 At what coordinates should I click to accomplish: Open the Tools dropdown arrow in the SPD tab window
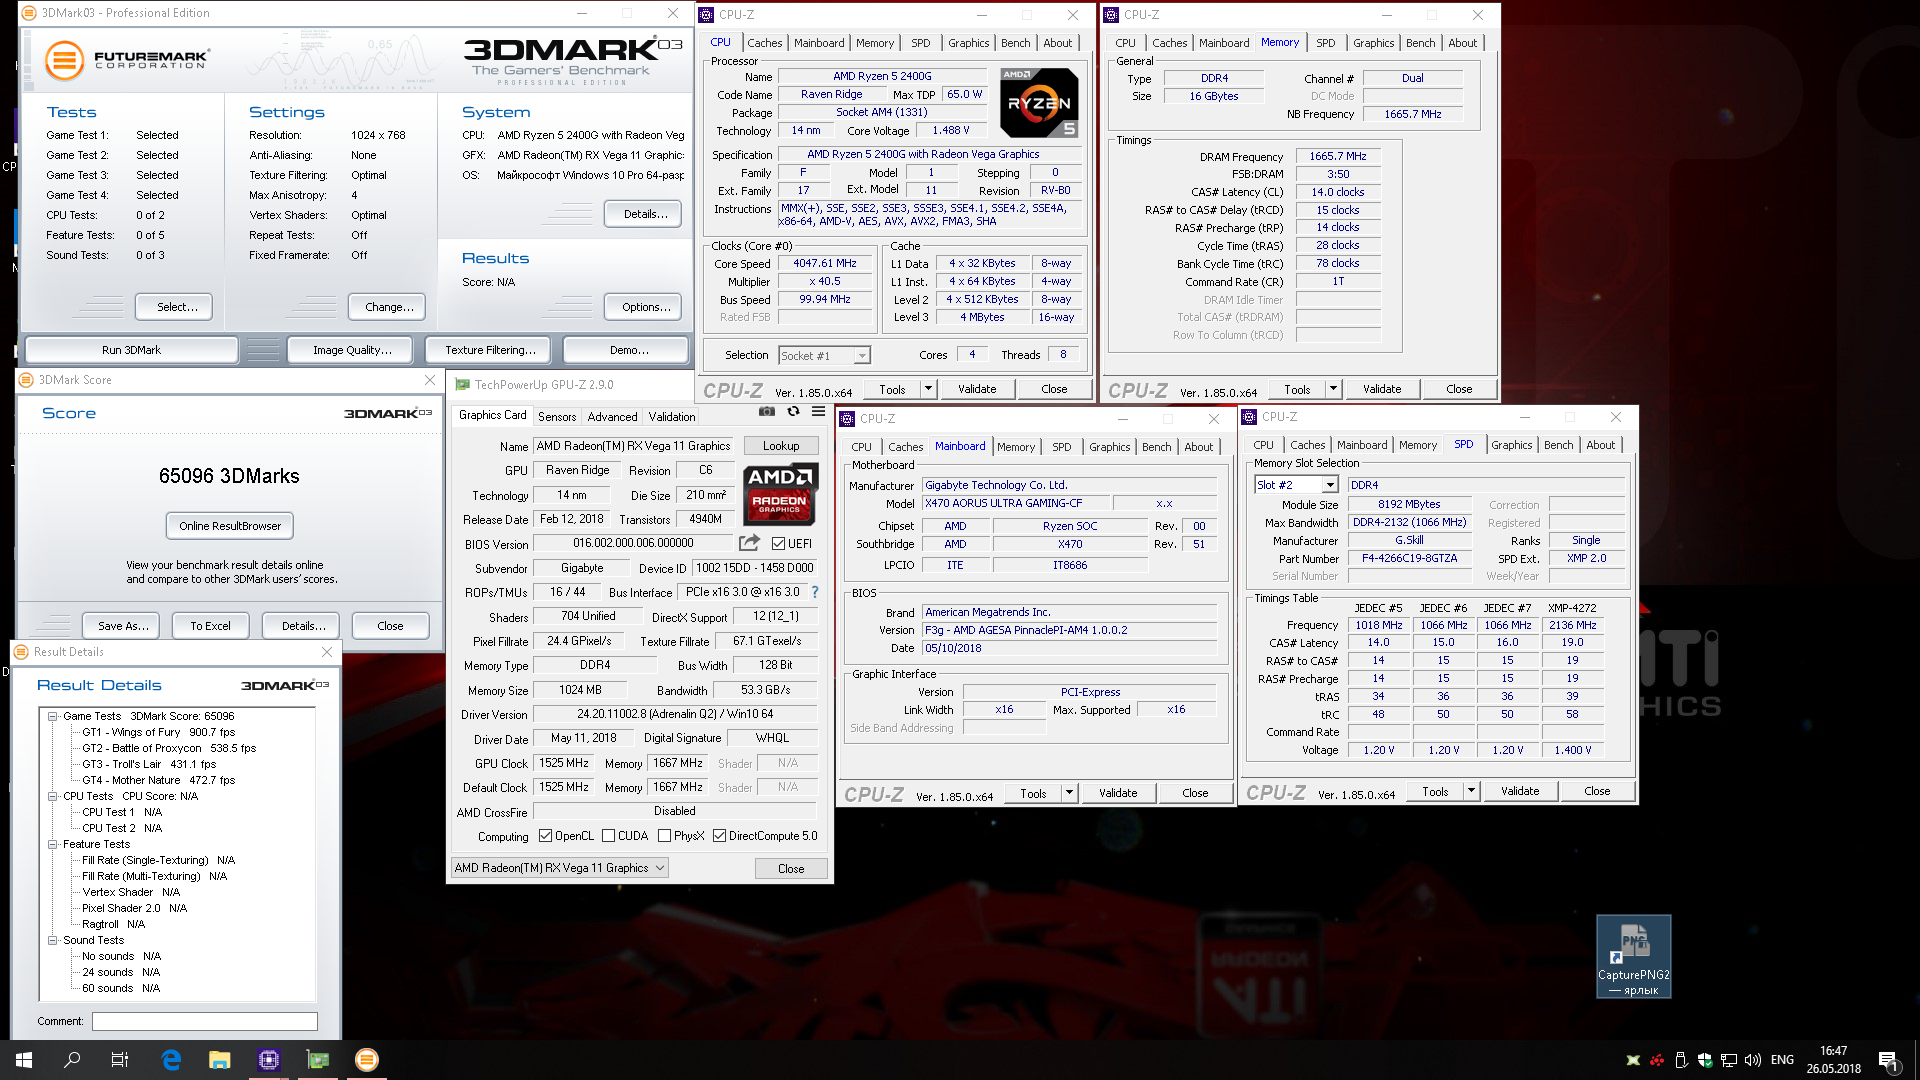(x=1471, y=791)
